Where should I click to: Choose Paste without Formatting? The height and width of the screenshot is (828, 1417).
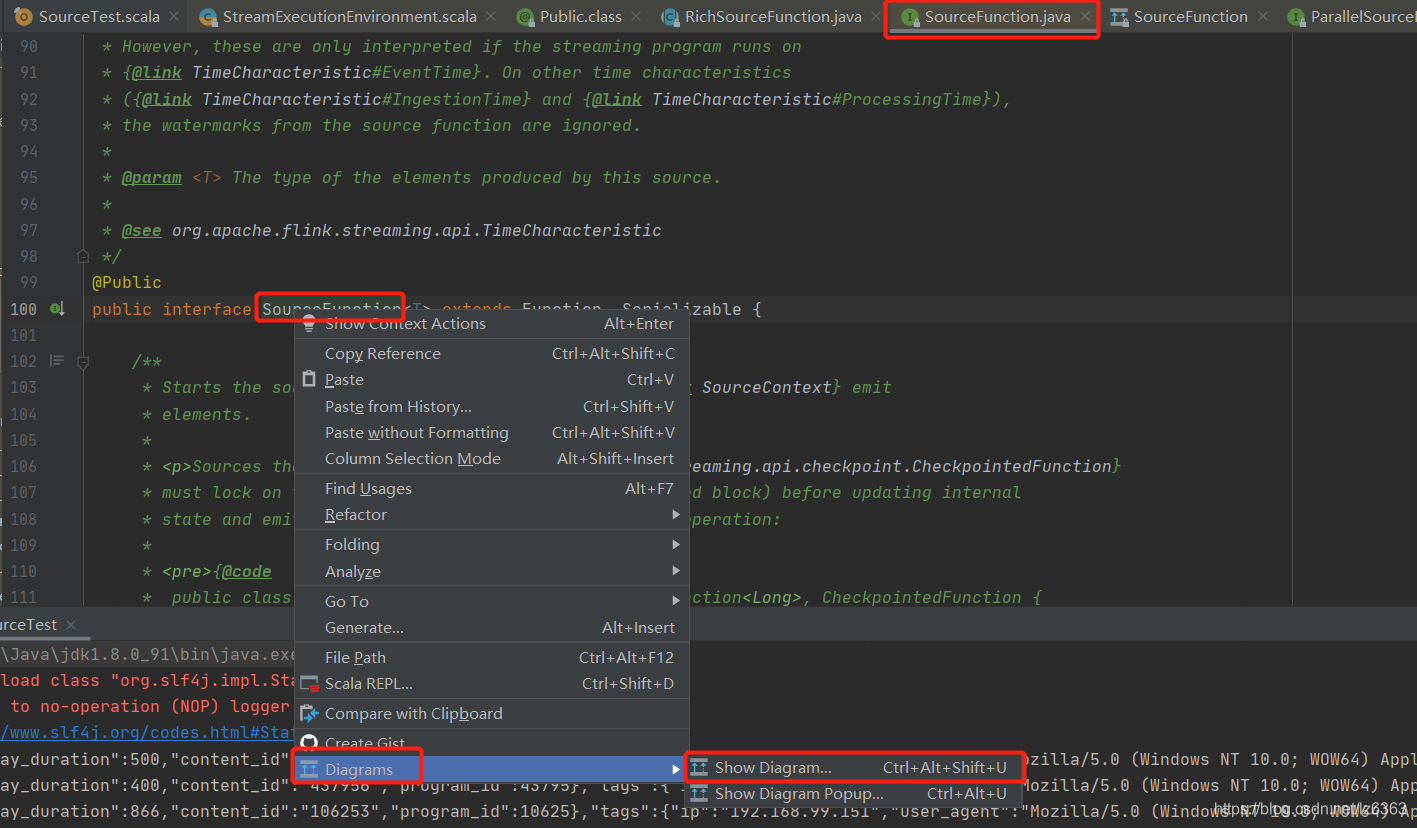[x=492, y=432]
